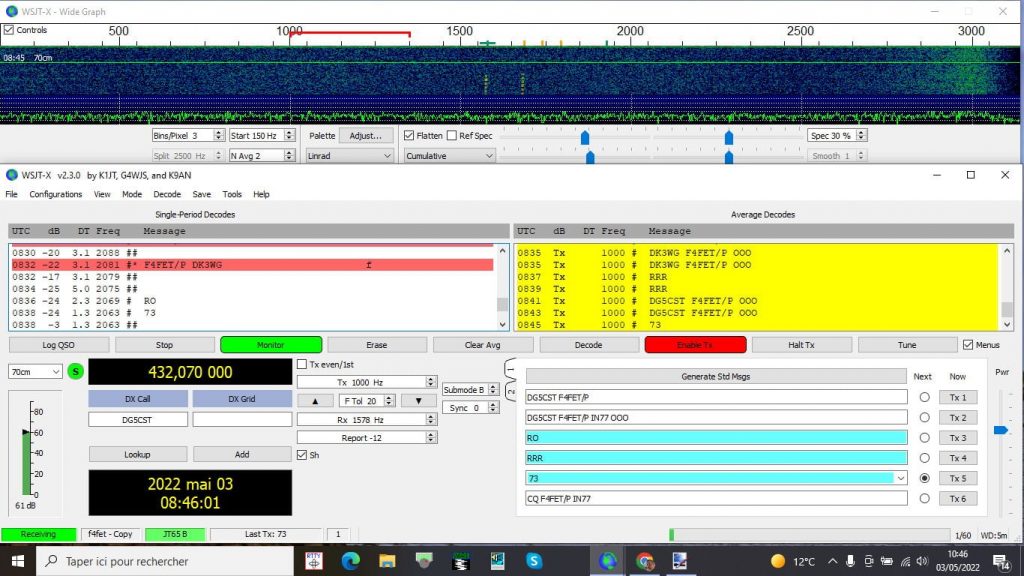Image resolution: width=1024 pixels, height=576 pixels.
Task: Launch Microsoft Edge from the taskbar
Action: coord(351,561)
